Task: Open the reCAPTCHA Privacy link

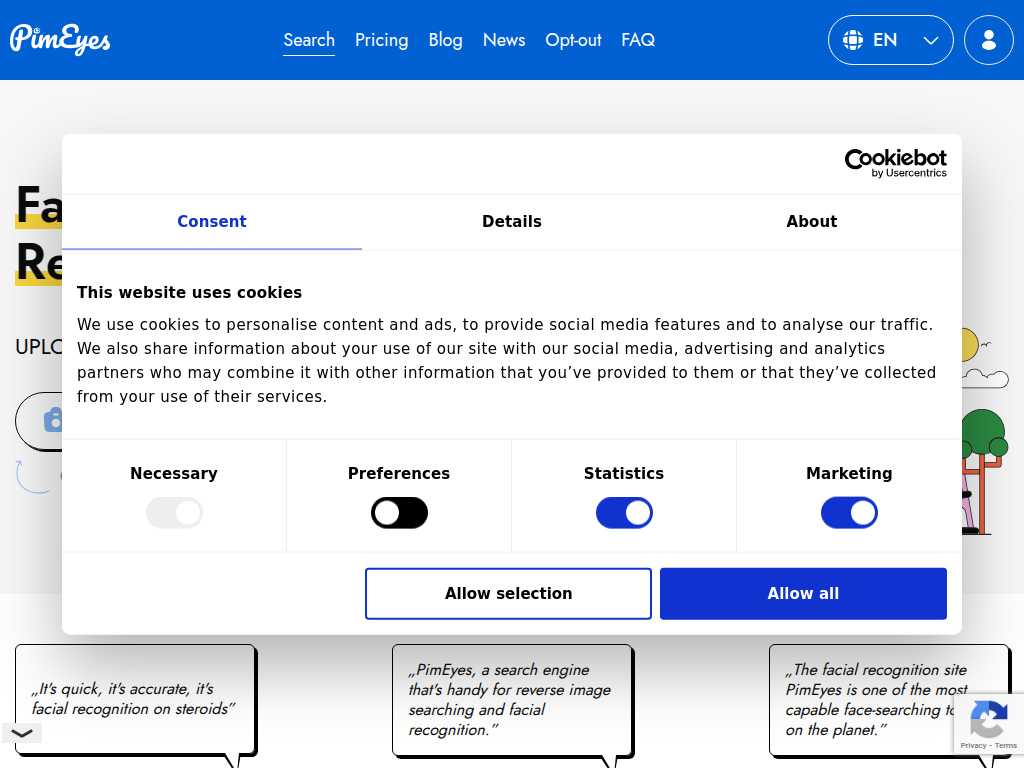Action: pos(973,745)
